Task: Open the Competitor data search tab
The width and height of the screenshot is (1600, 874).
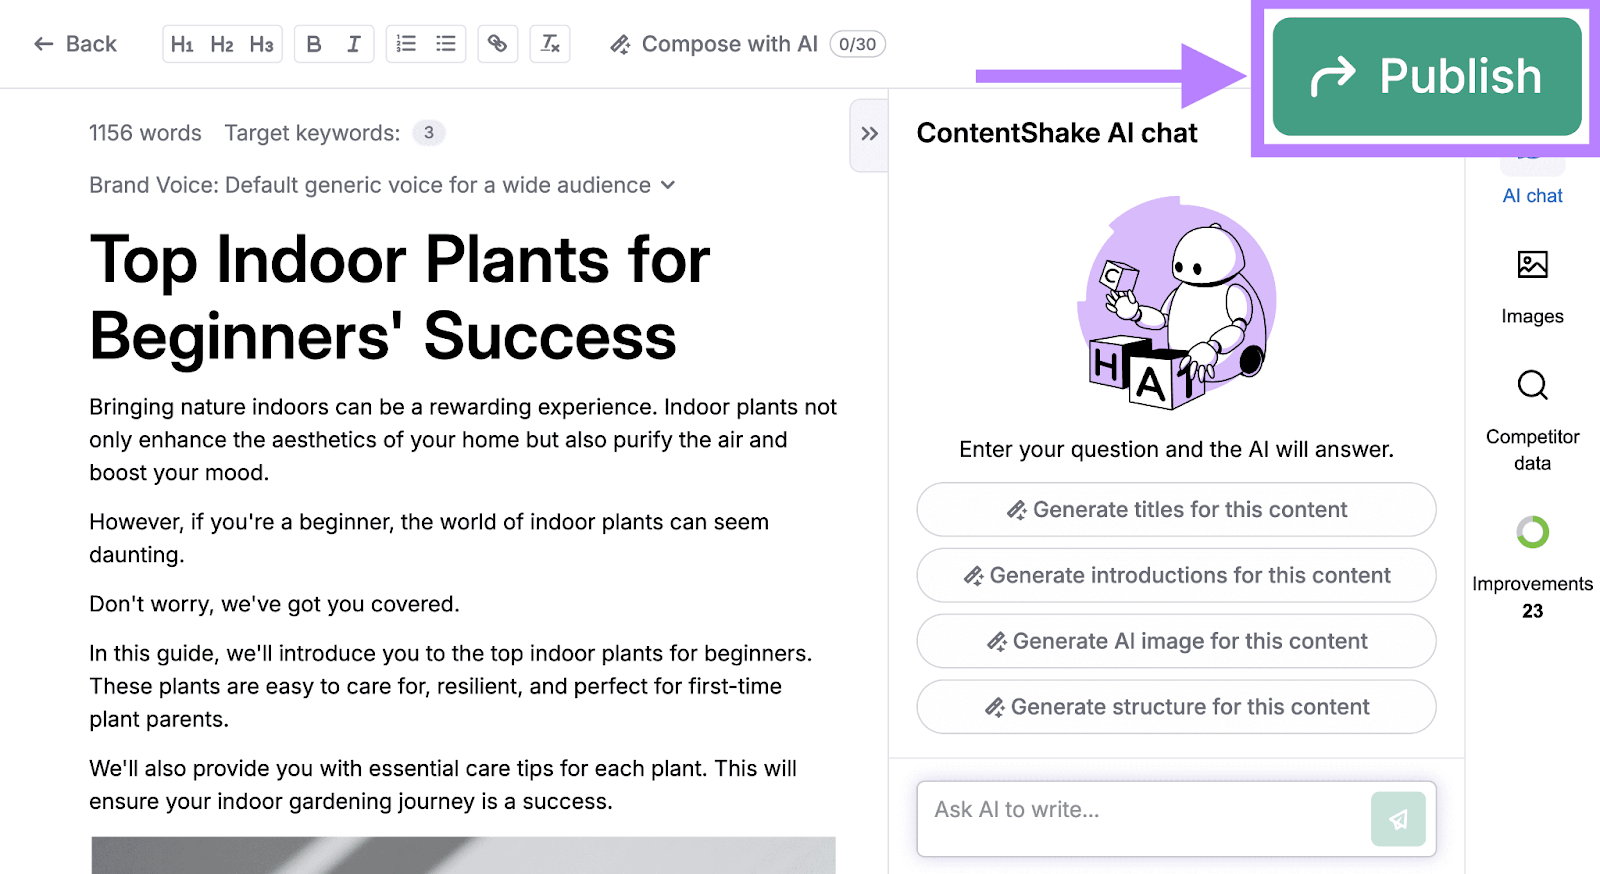Action: 1532,420
